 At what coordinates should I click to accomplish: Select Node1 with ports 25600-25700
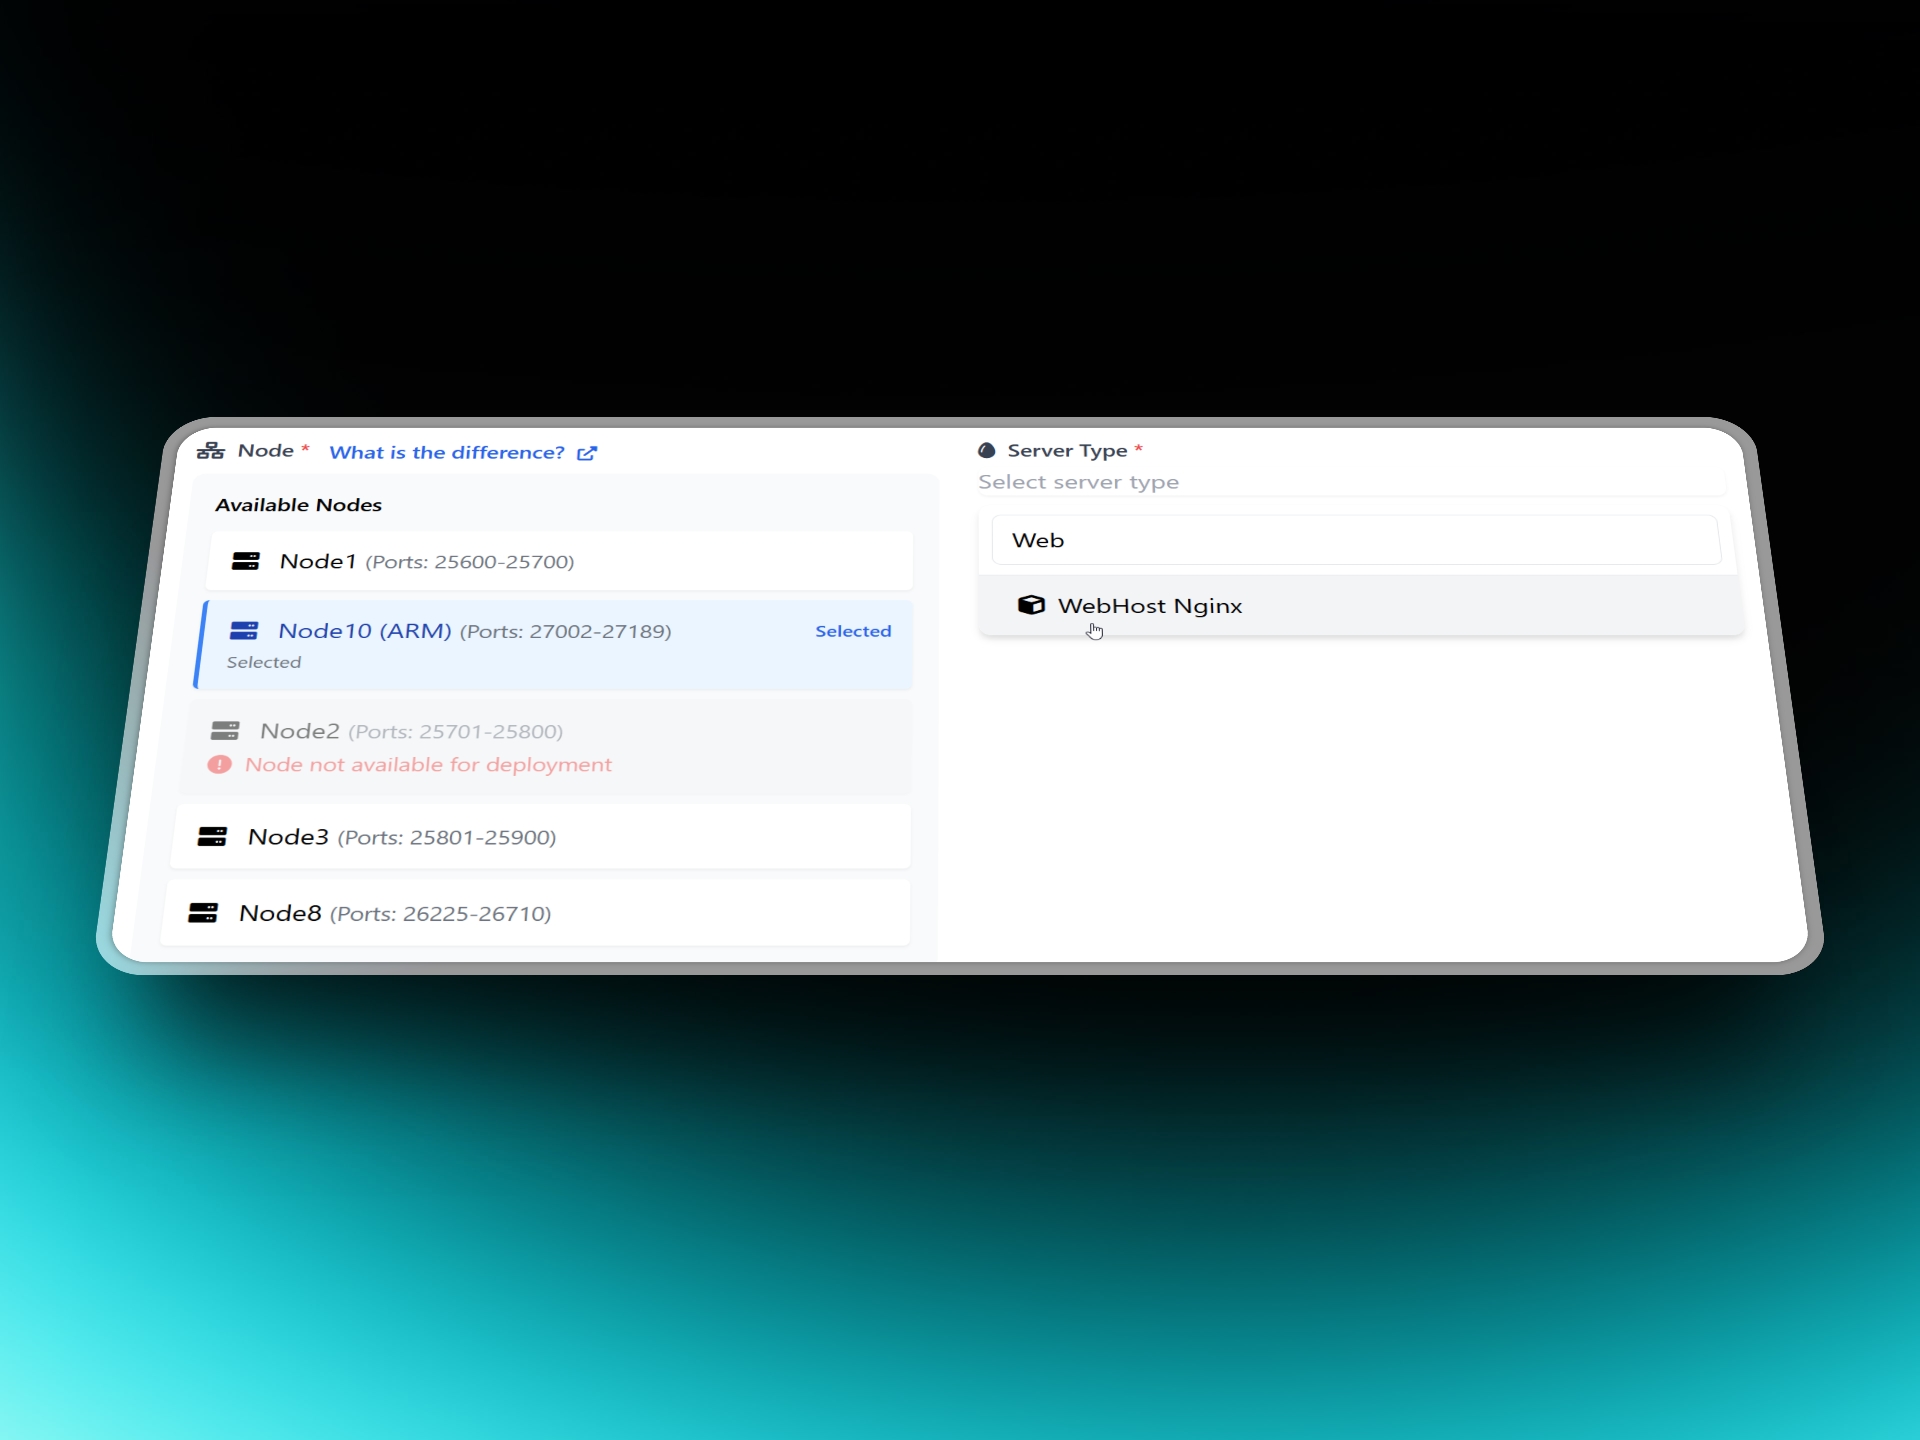pyautogui.click(x=560, y=561)
